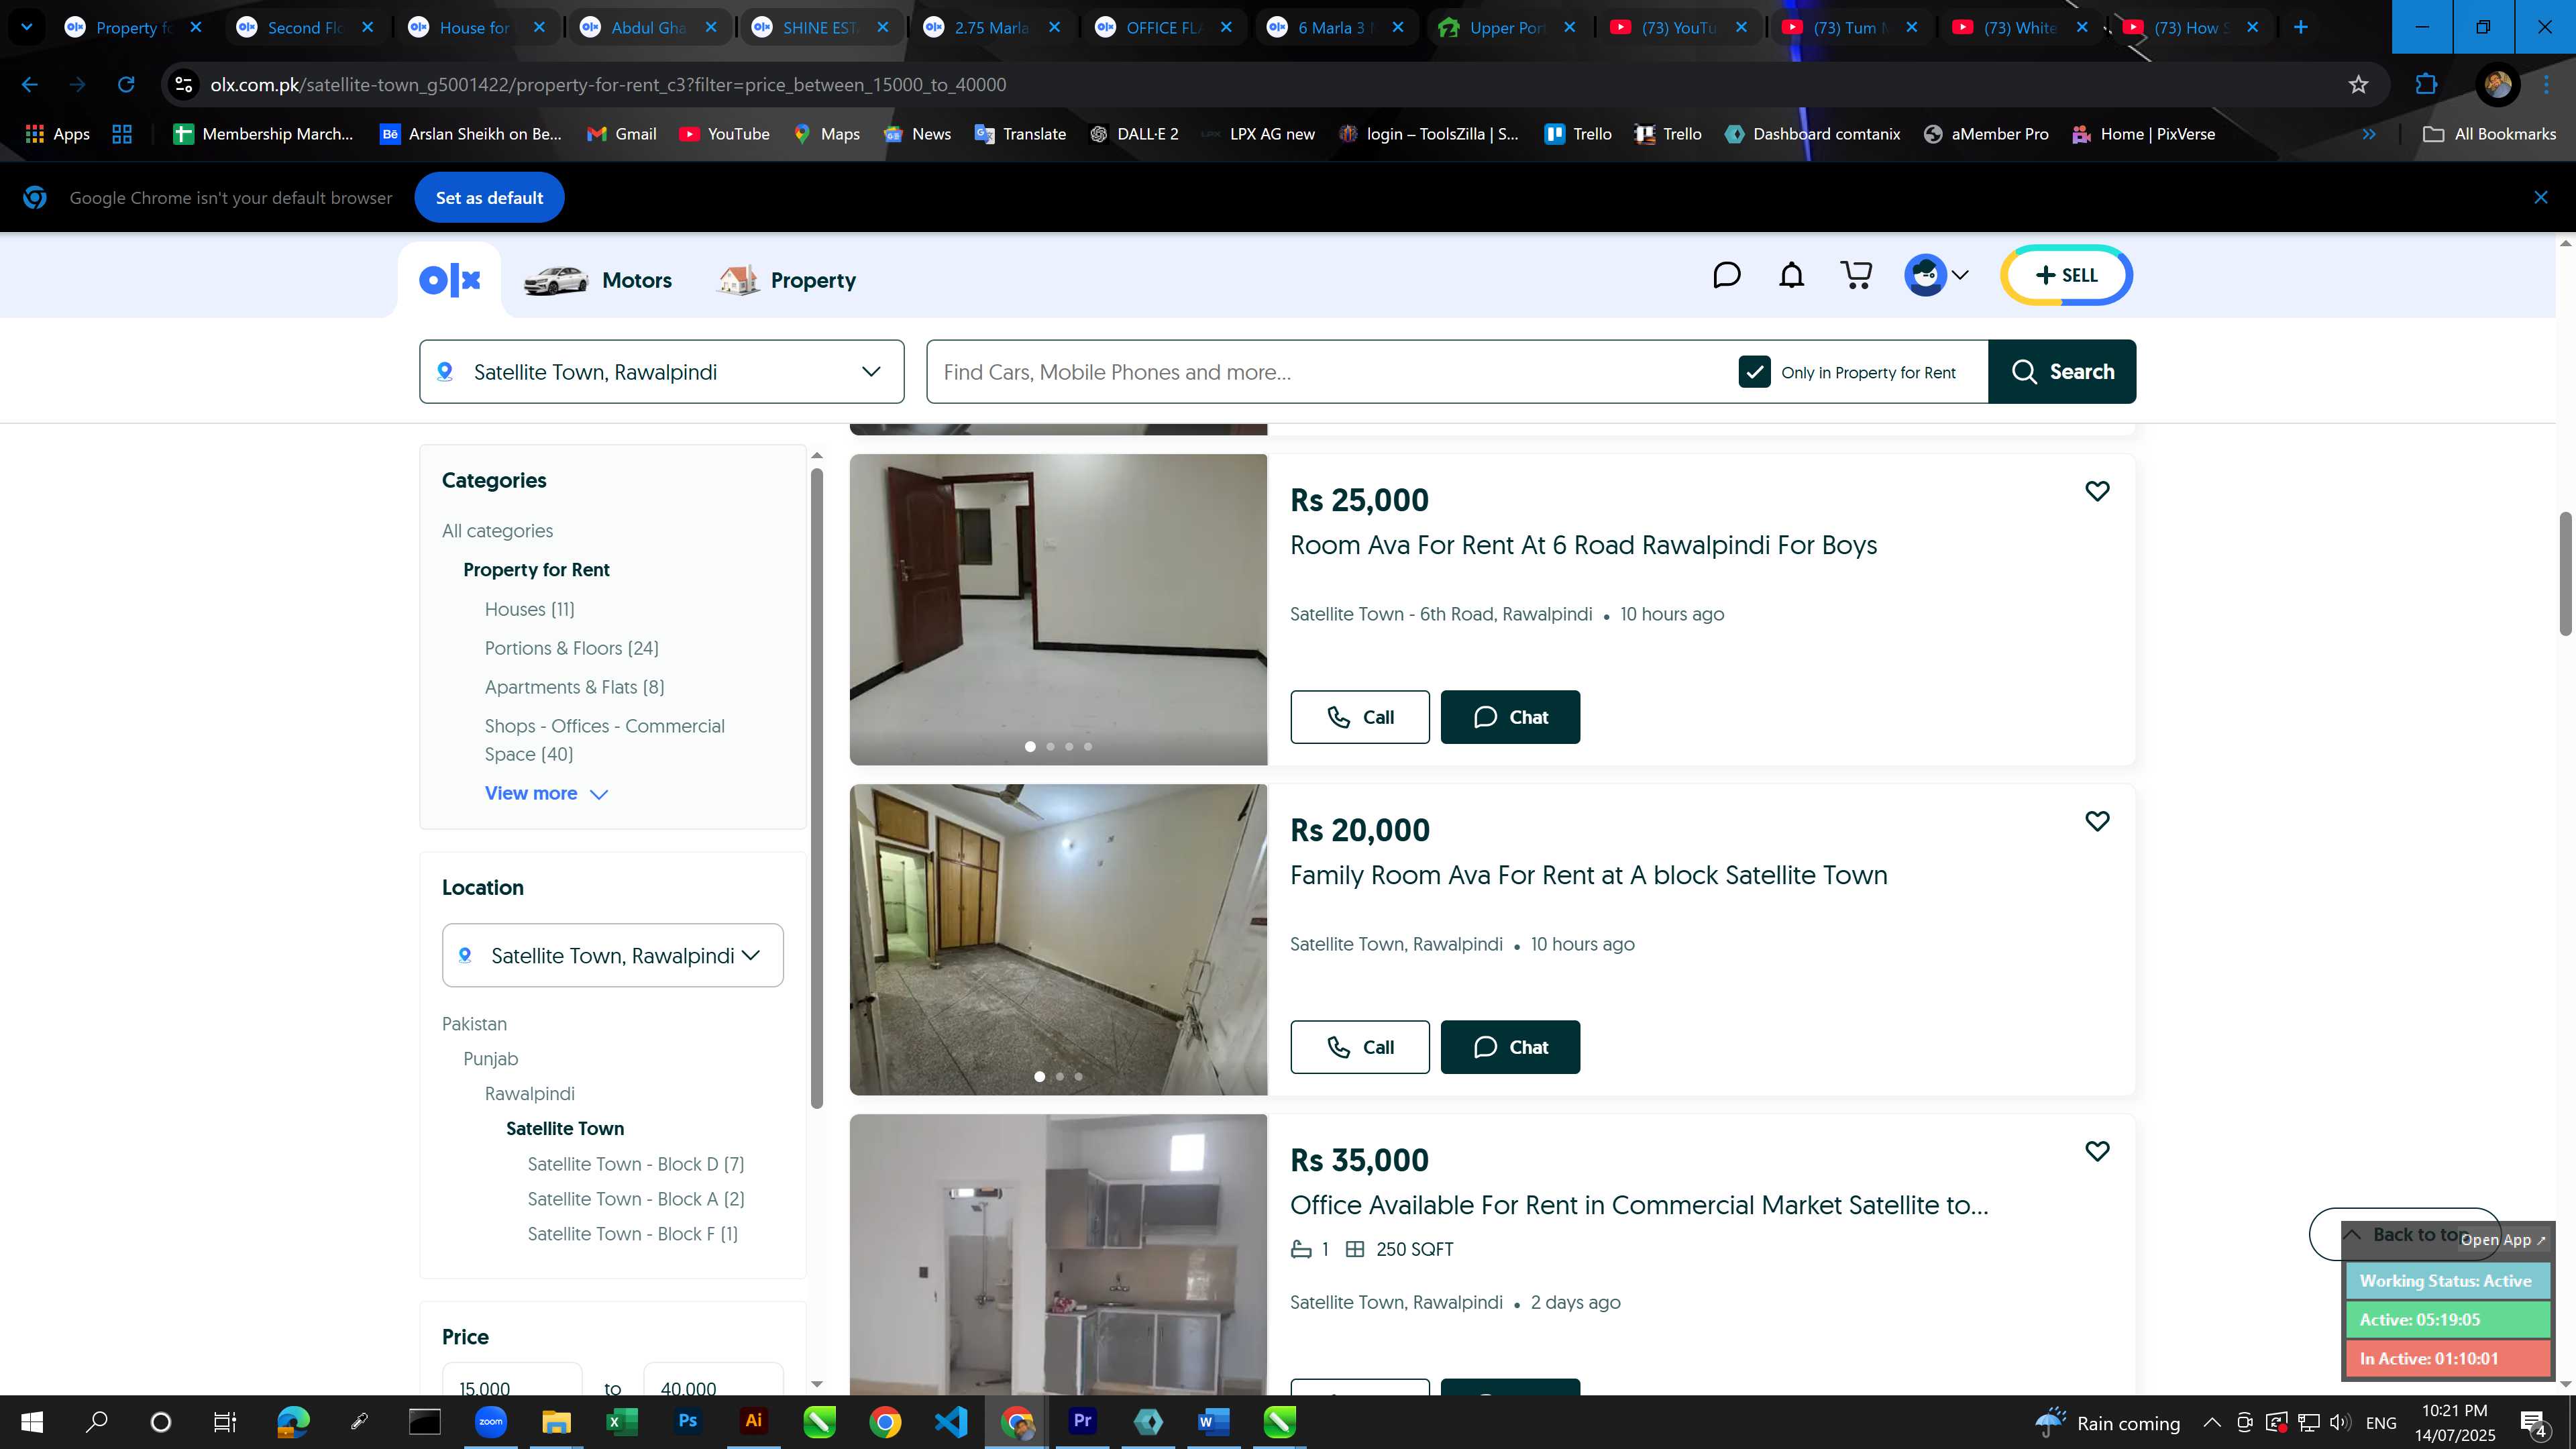Open view site information icon in address bar
The width and height of the screenshot is (2576, 1449).
[x=184, y=85]
